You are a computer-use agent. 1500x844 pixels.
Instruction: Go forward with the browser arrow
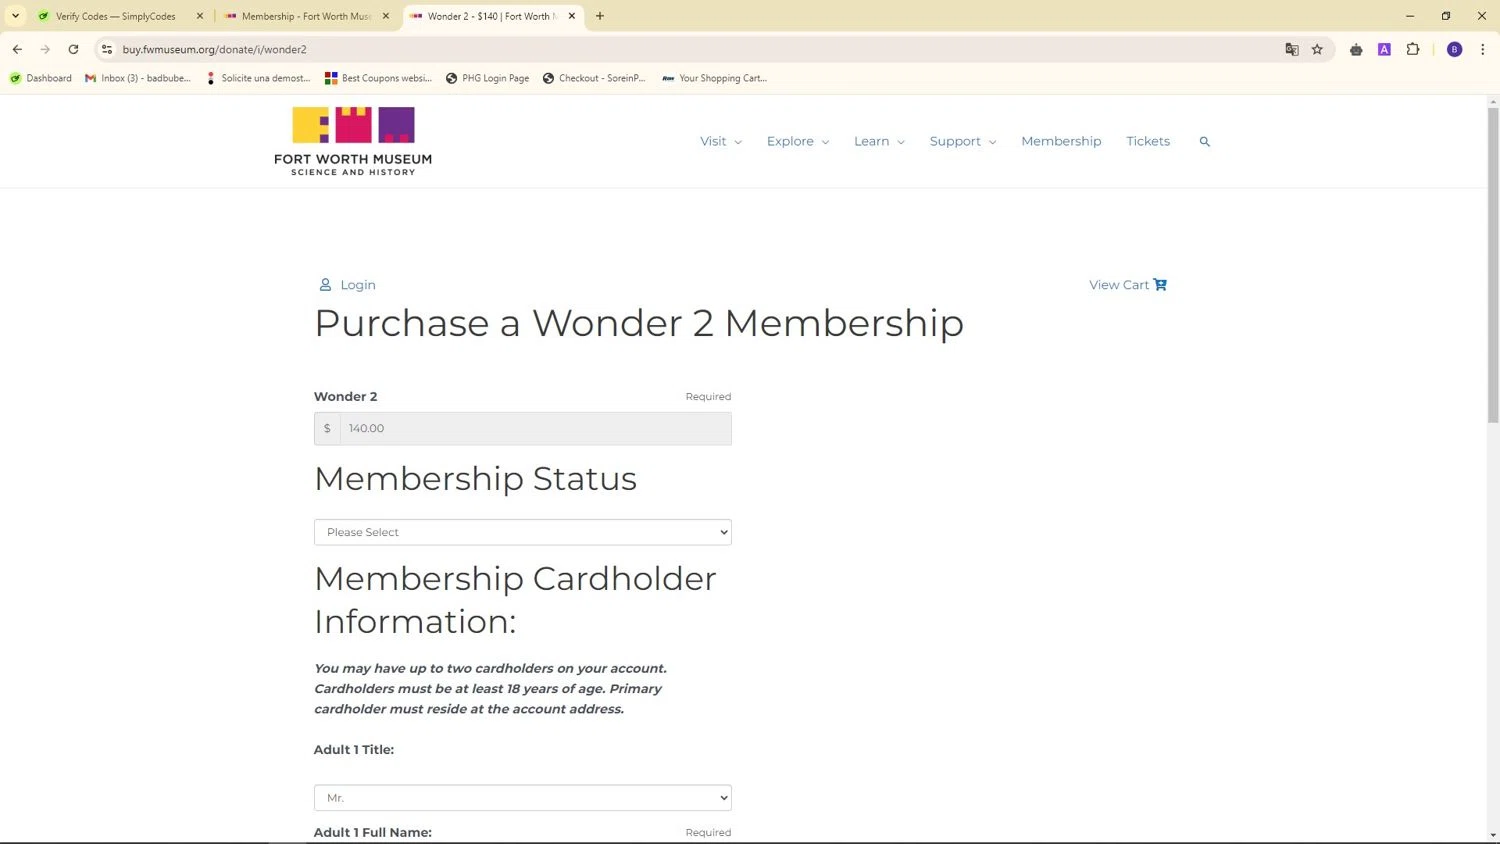(x=45, y=49)
